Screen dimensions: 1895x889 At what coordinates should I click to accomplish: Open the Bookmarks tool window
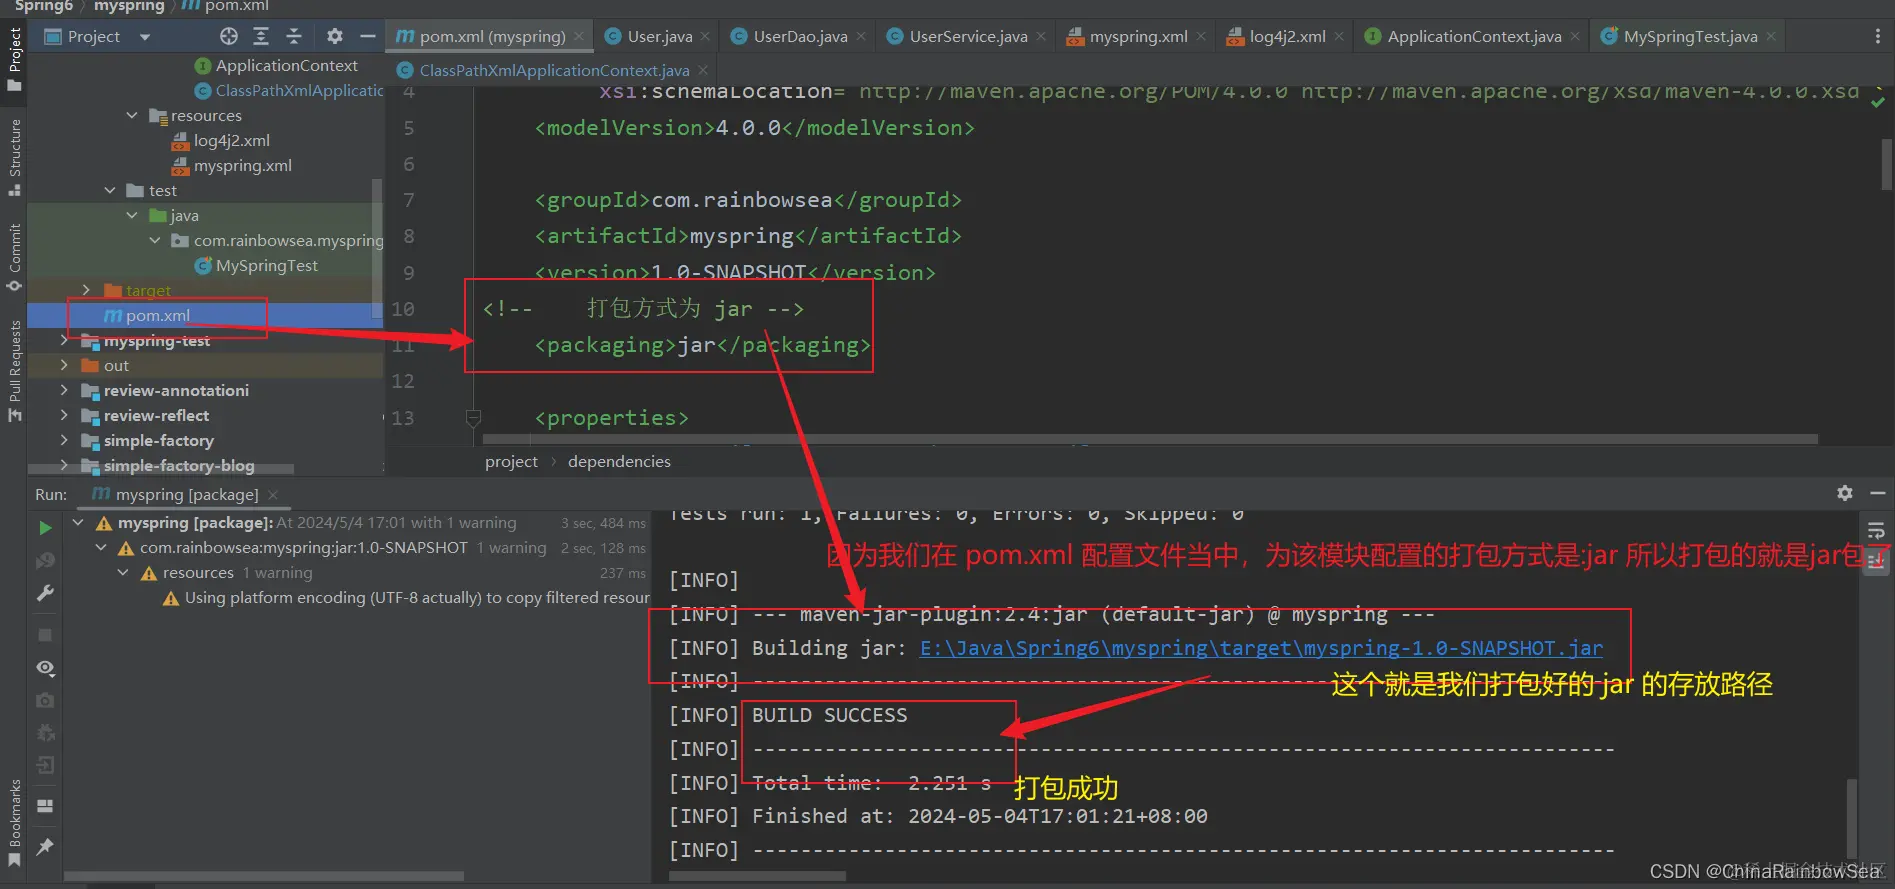coord(15,823)
